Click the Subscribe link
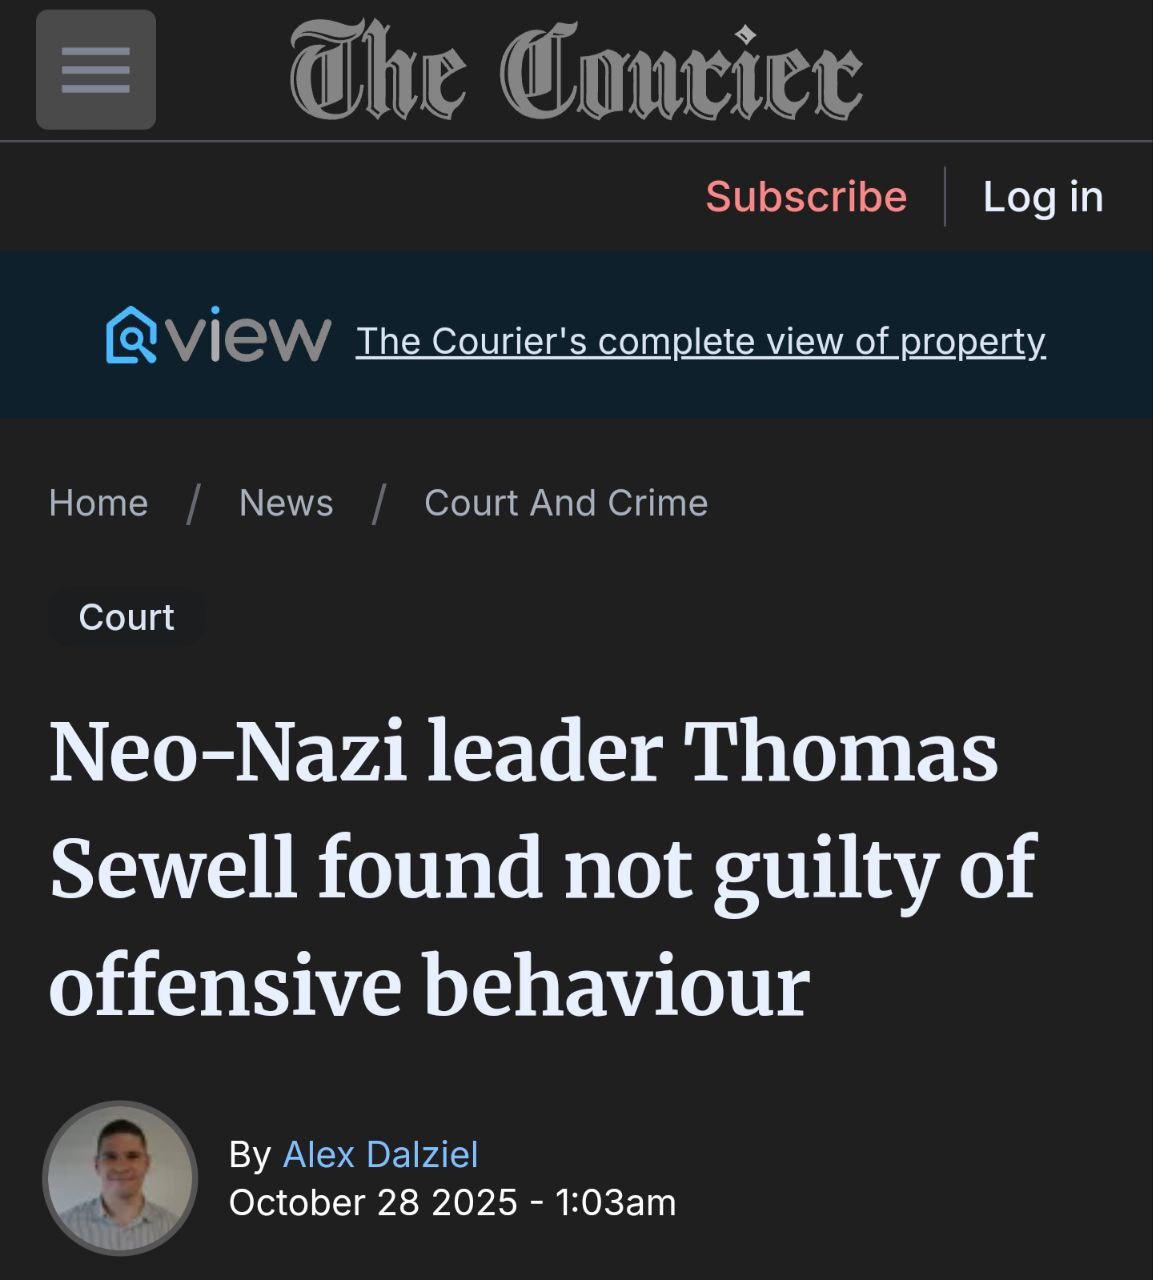The image size is (1153, 1280). coord(806,196)
